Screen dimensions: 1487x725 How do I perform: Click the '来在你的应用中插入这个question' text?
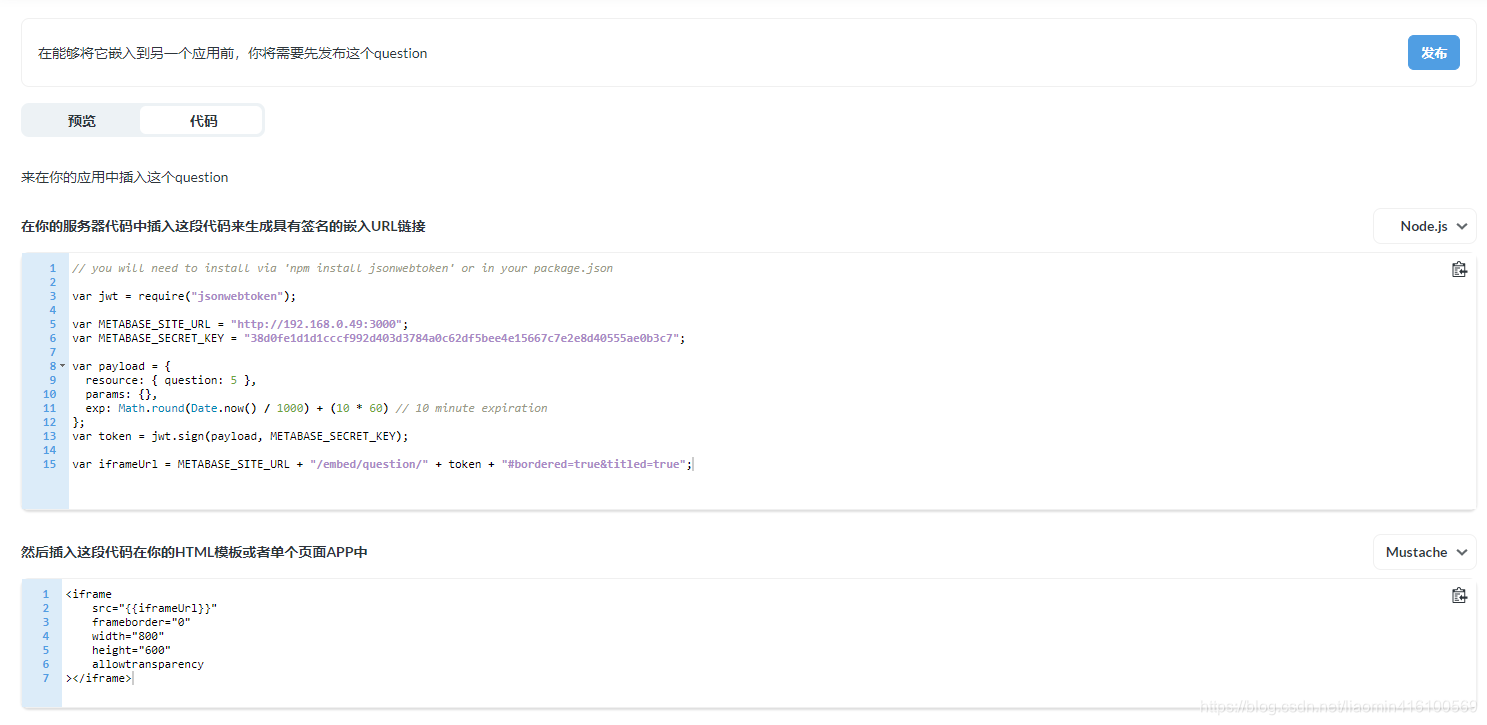coord(125,177)
